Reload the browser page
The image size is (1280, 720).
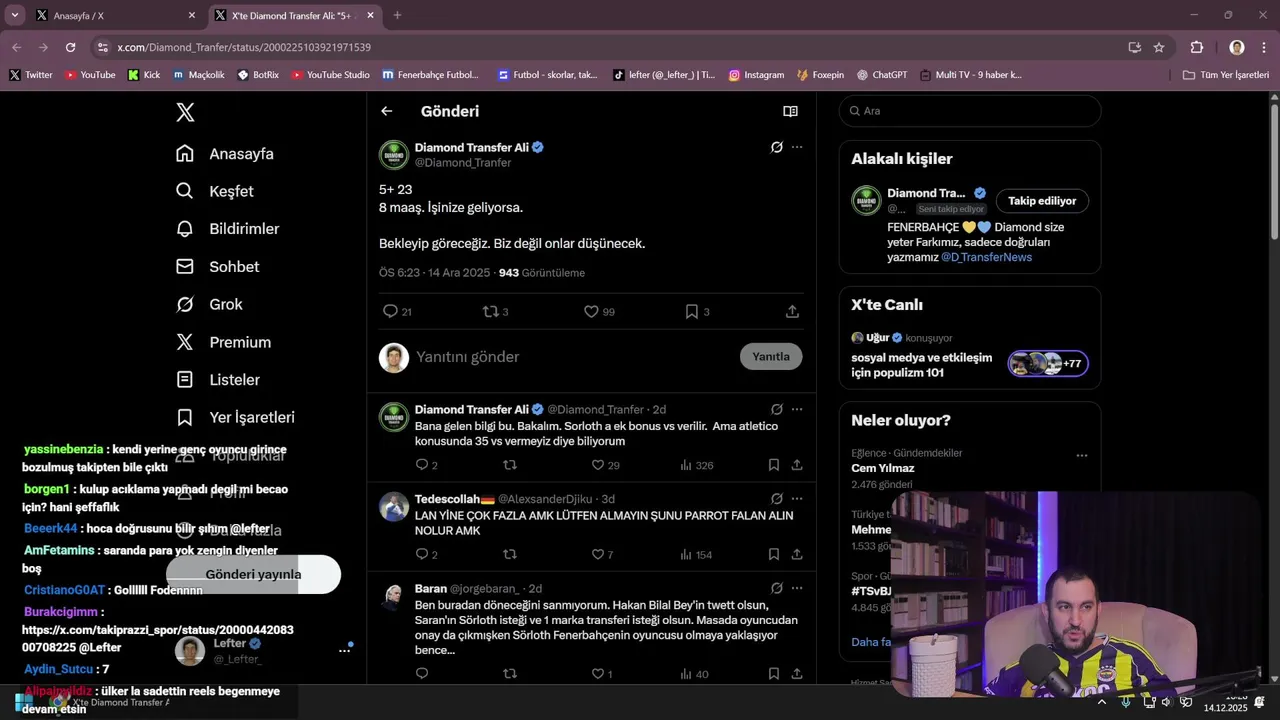[70, 47]
